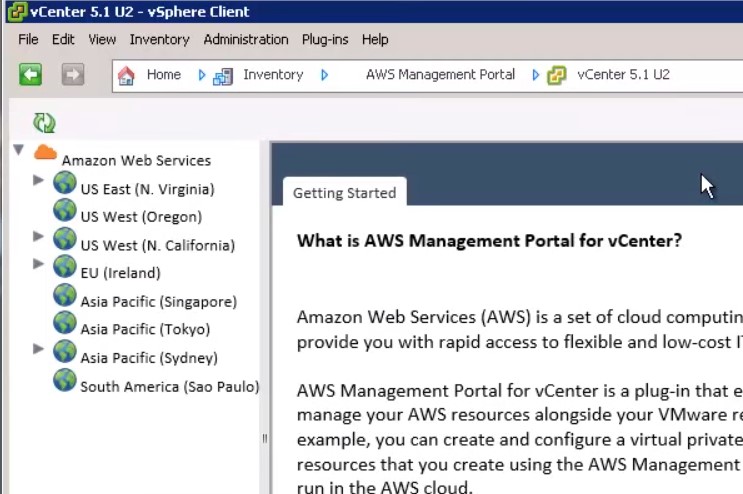Open dropdown arrow after Home breadcrumb
Image resolution: width=743 pixels, height=494 pixels.
coord(202,75)
